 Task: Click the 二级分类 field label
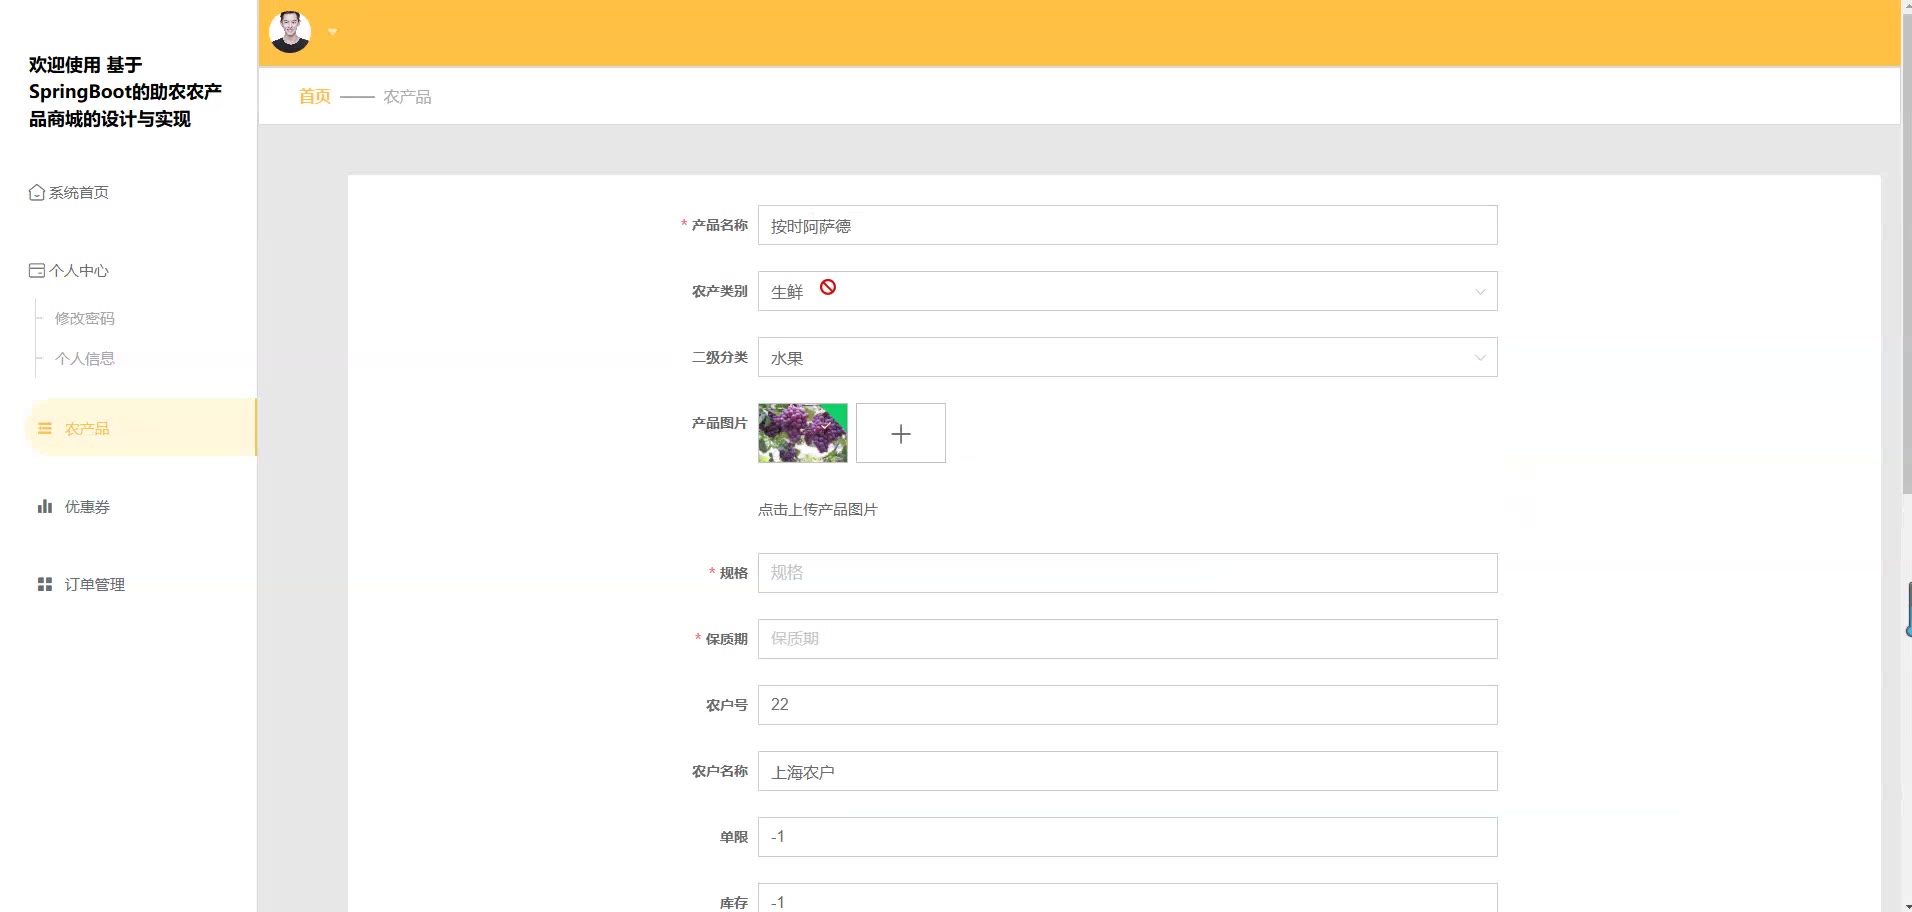tap(720, 357)
